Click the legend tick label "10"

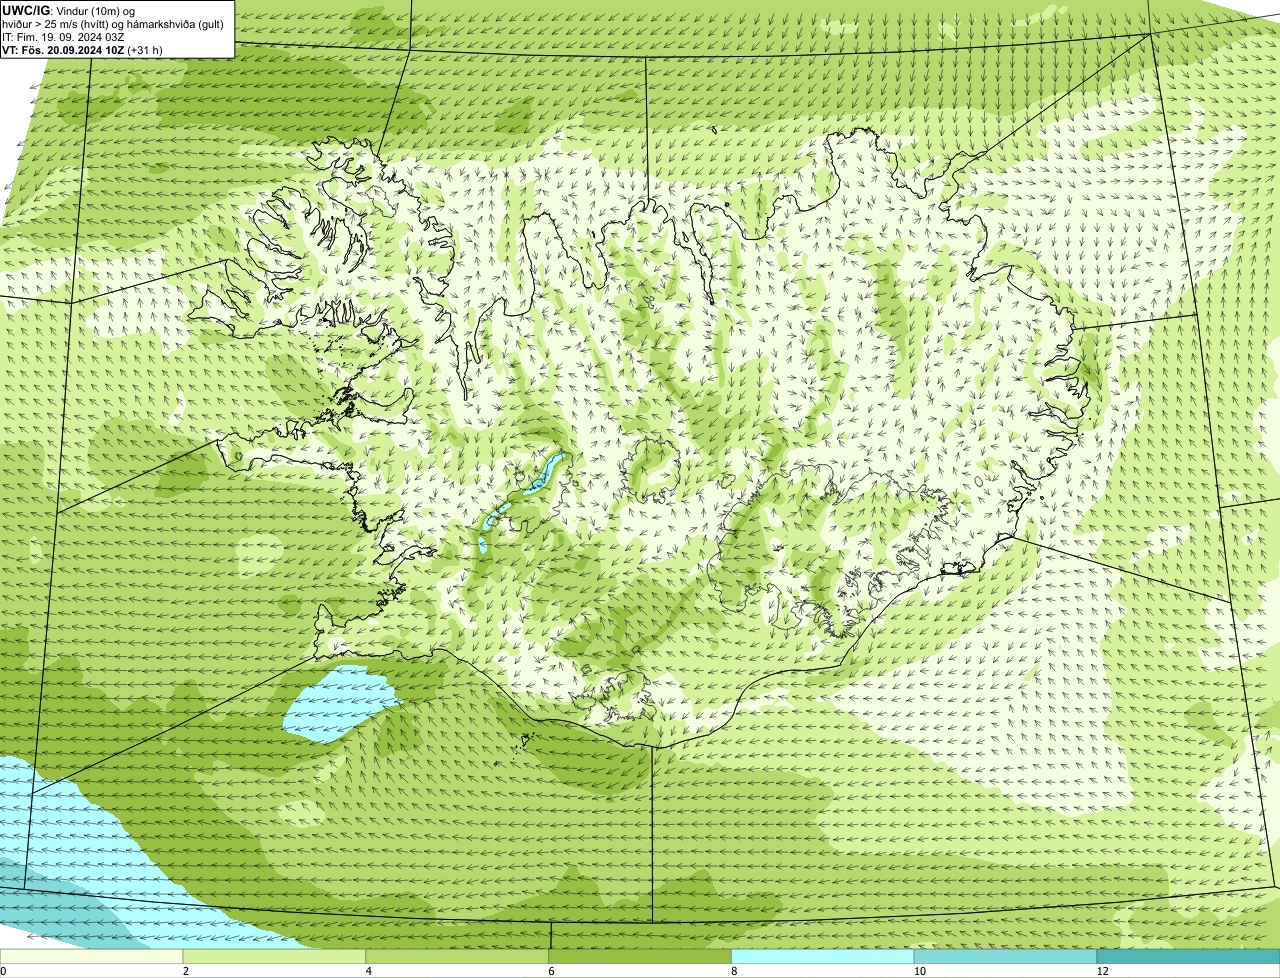(x=919, y=971)
